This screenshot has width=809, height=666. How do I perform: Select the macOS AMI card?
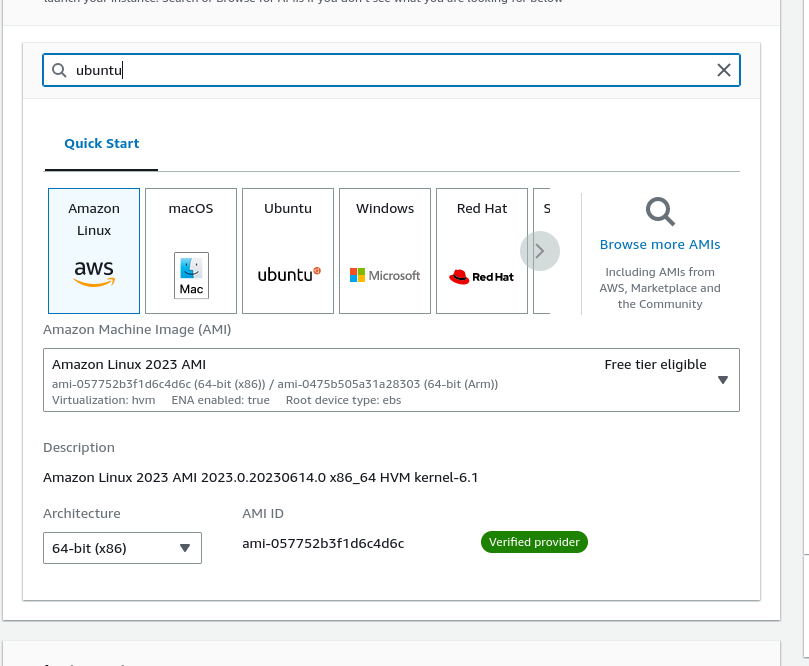(191, 251)
